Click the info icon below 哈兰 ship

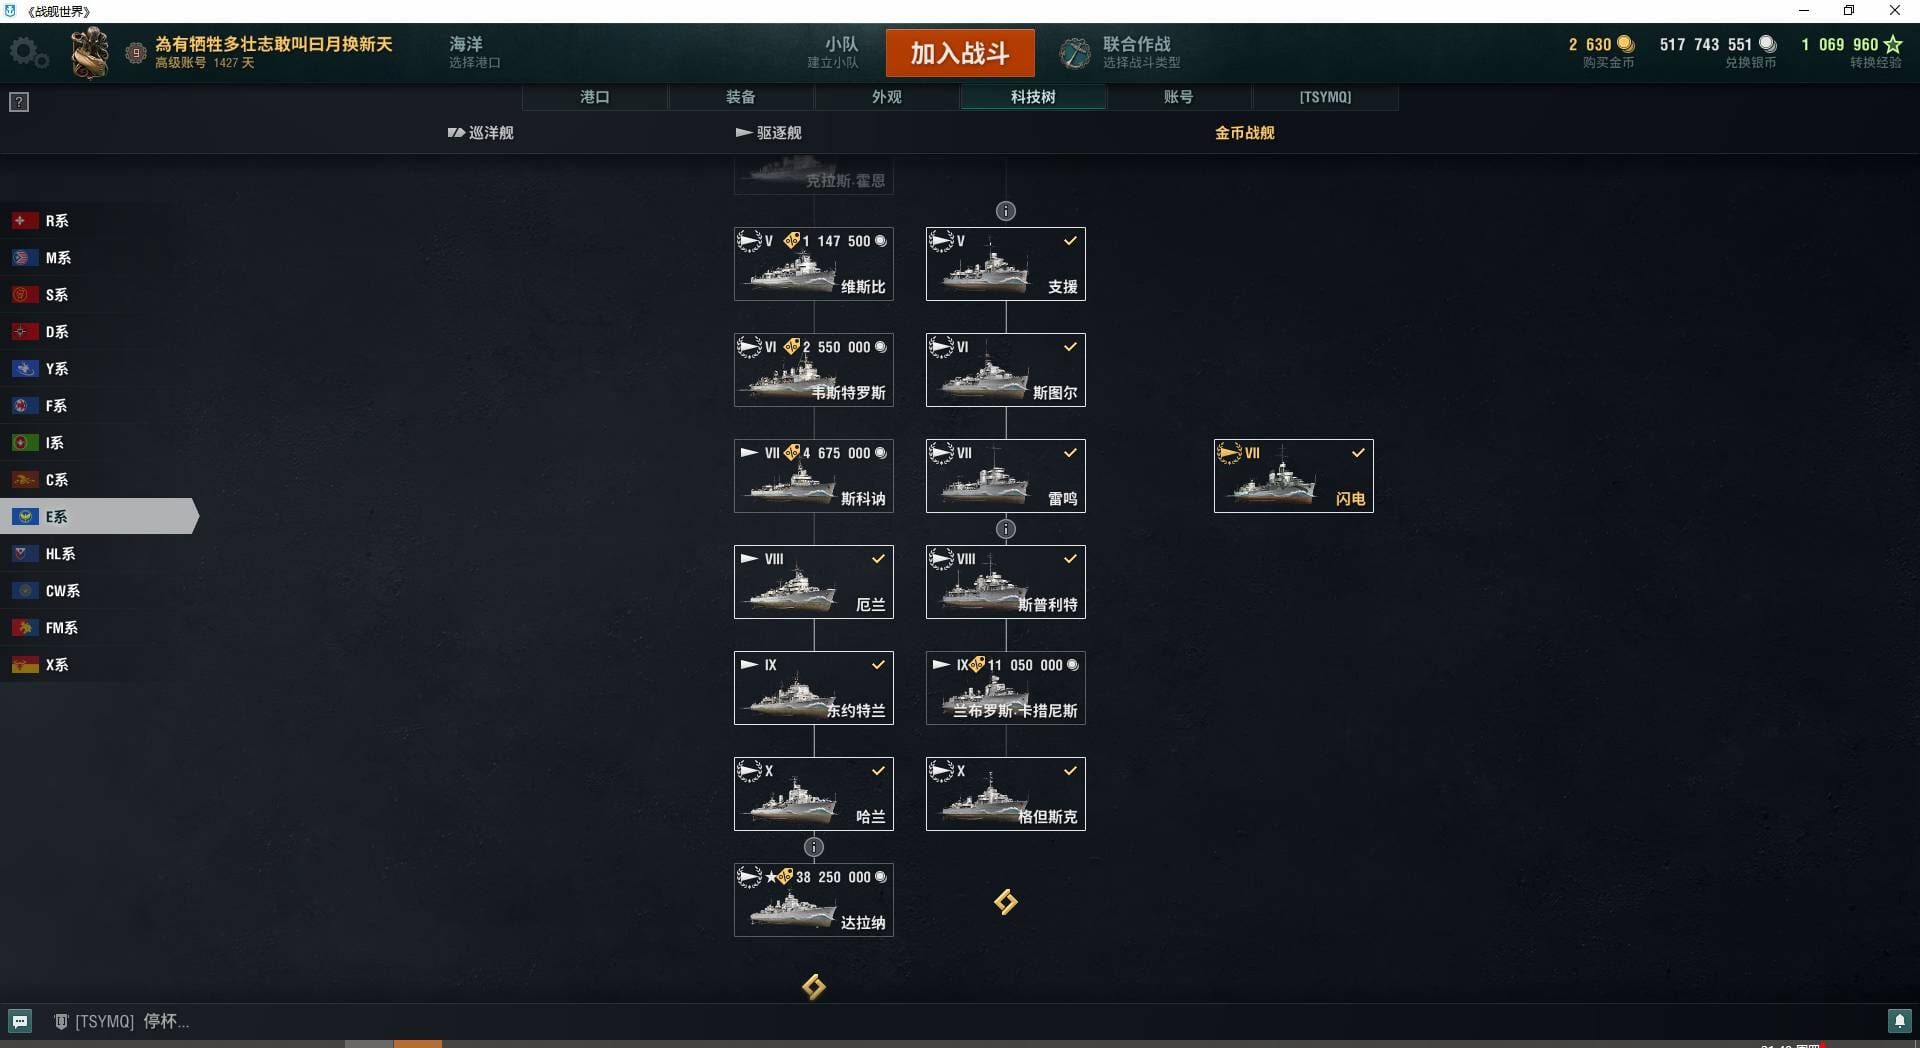(x=814, y=847)
